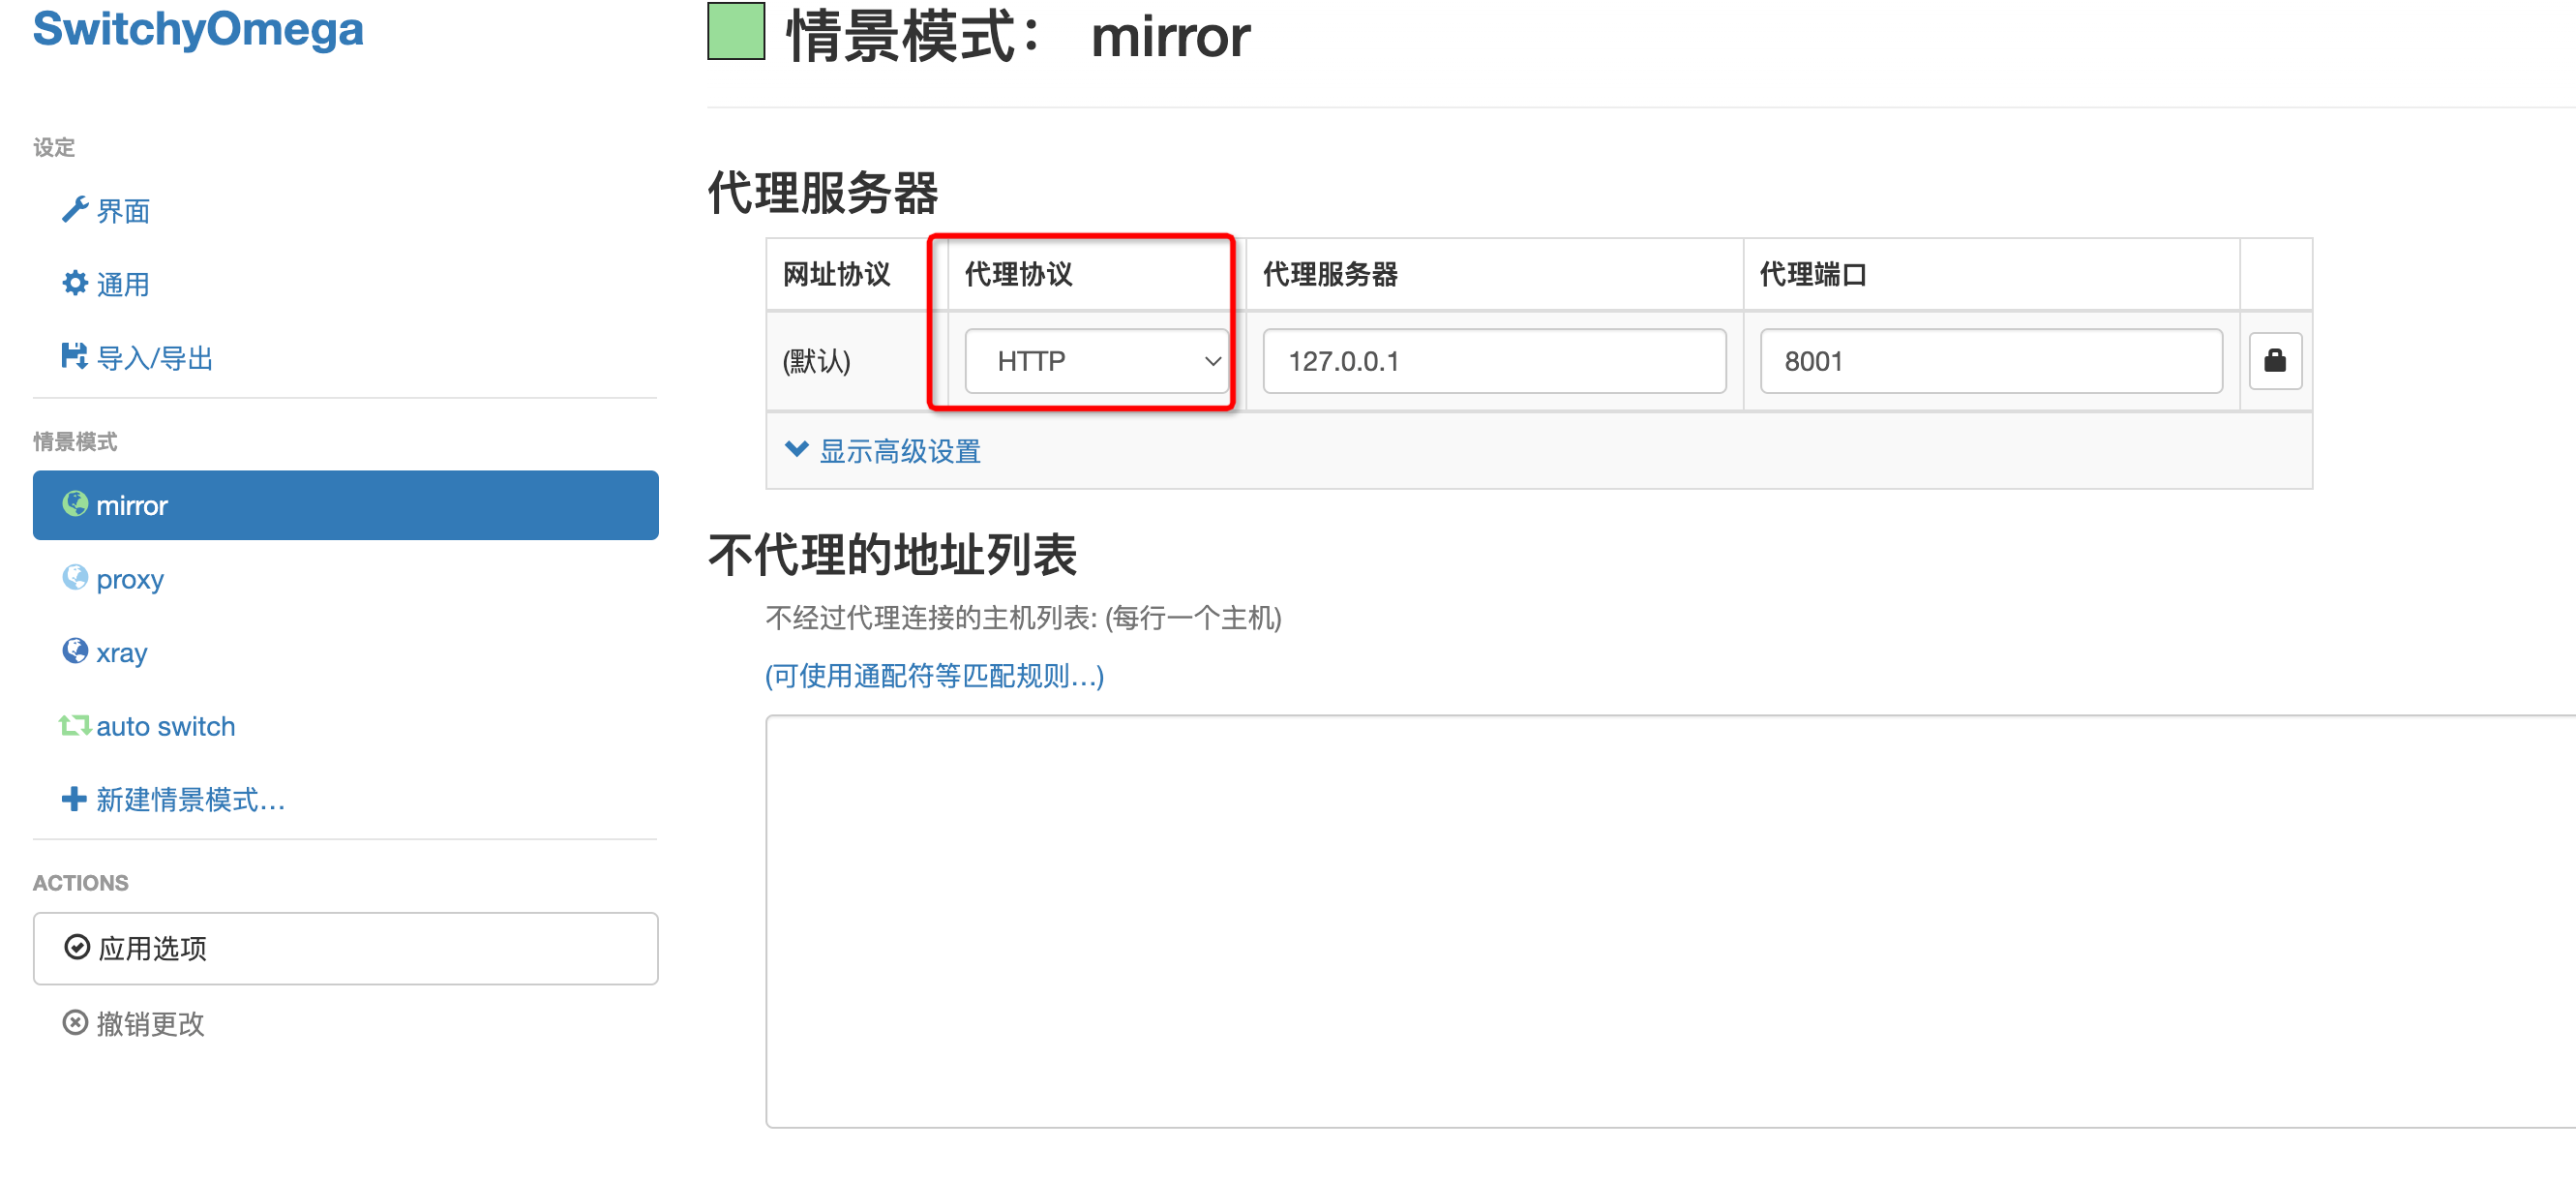Click the chevron next to 显示高级设置
The image size is (2576, 1181).
pos(796,449)
